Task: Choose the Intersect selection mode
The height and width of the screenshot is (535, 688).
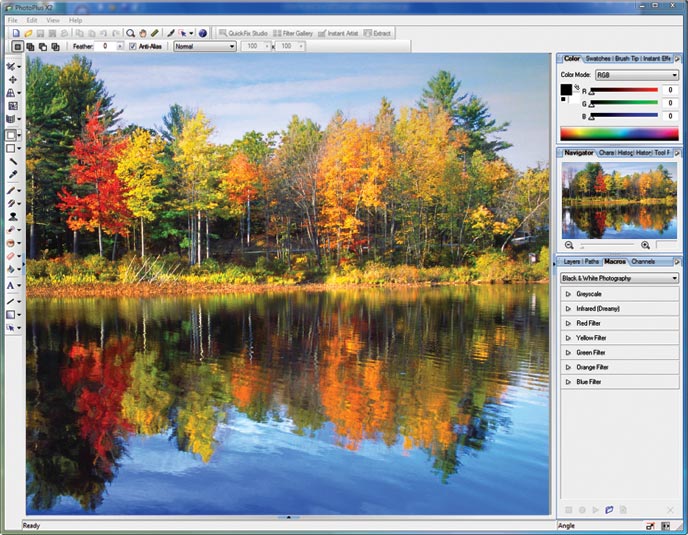Action: point(55,46)
